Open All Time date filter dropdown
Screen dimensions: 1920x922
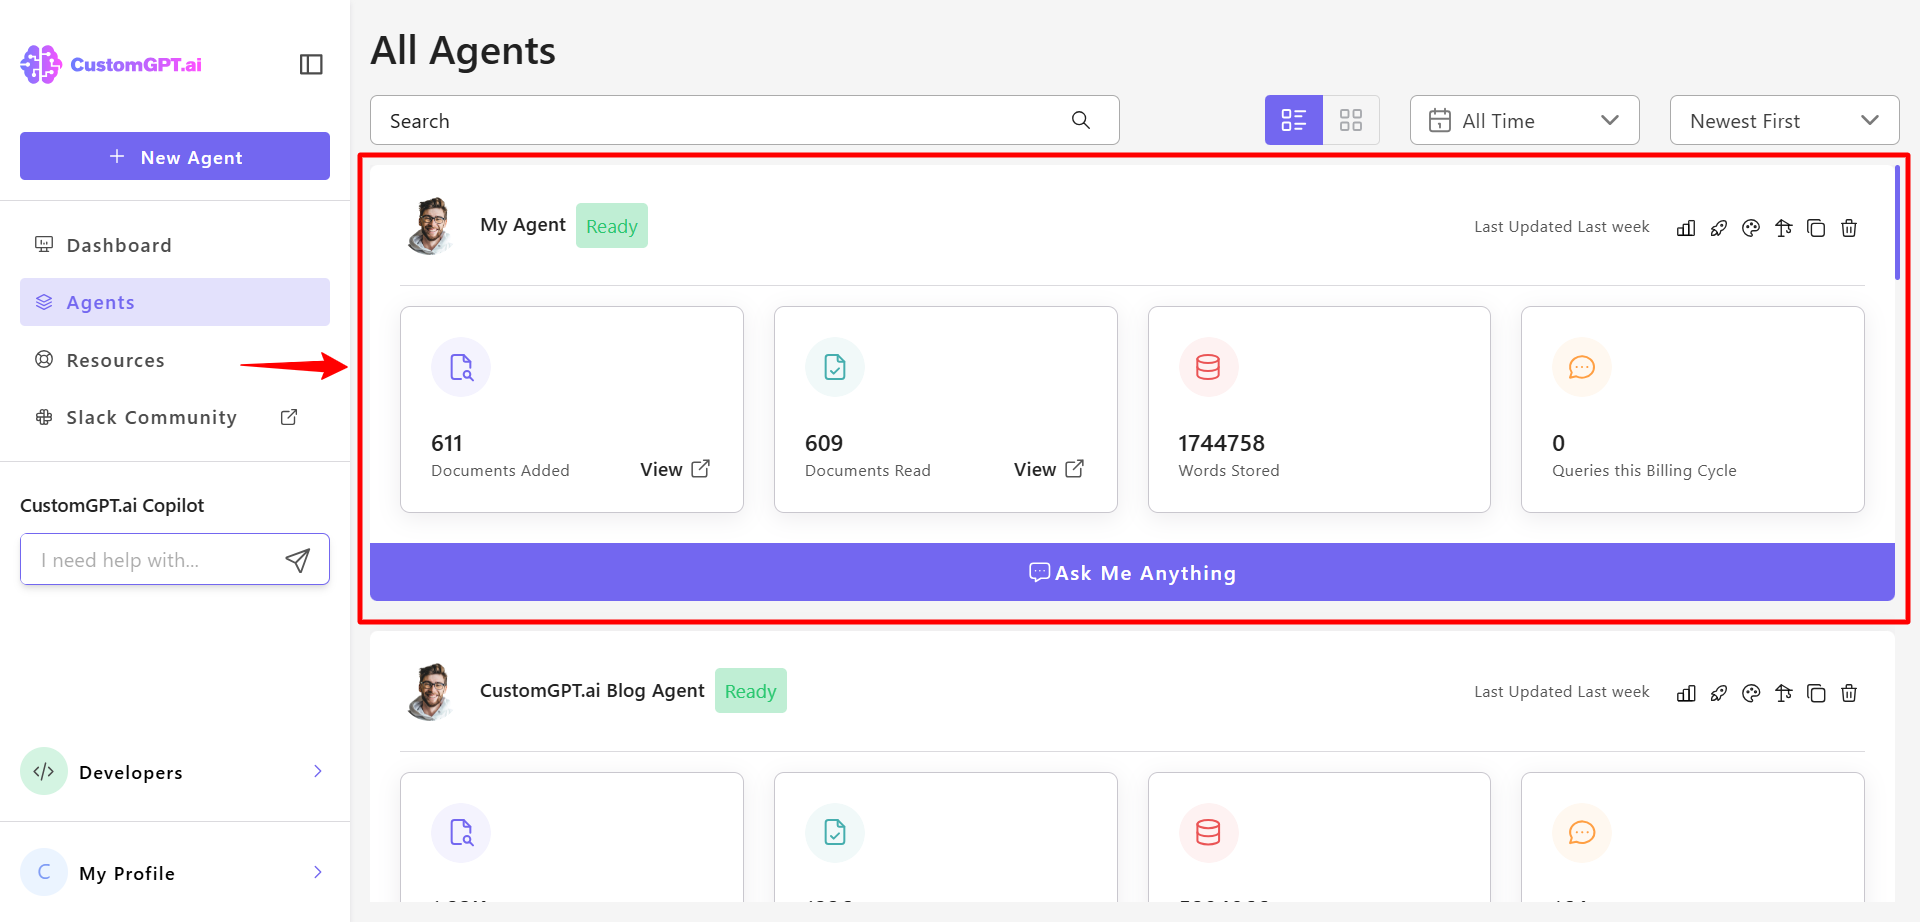(1525, 120)
